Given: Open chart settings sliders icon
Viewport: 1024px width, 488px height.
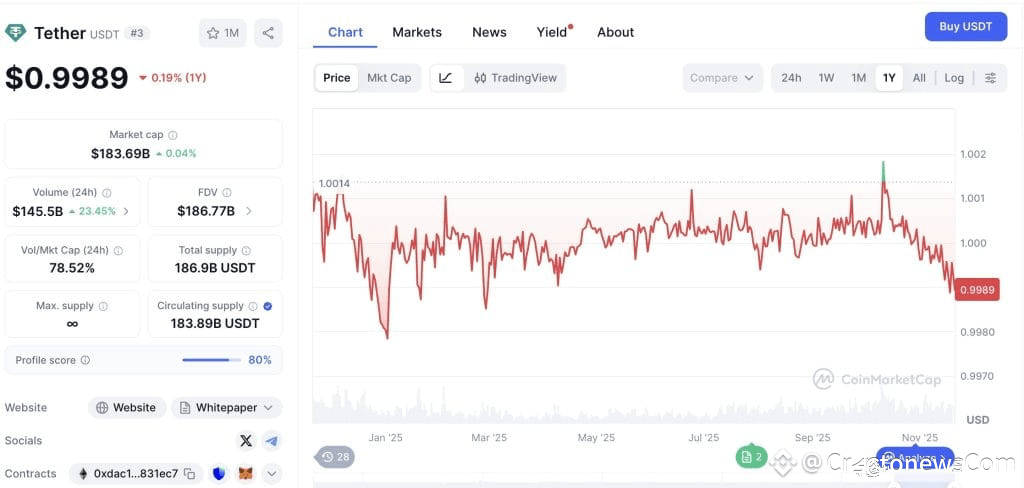Looking at the screenshot, I should tap(990, 78).
